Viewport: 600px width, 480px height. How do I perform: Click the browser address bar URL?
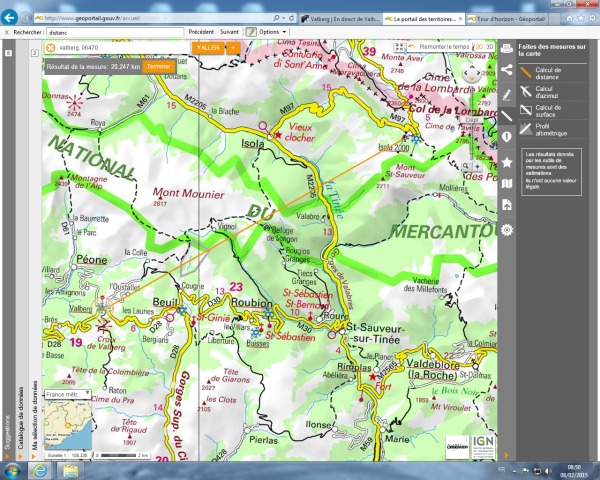tap(153, 18)
